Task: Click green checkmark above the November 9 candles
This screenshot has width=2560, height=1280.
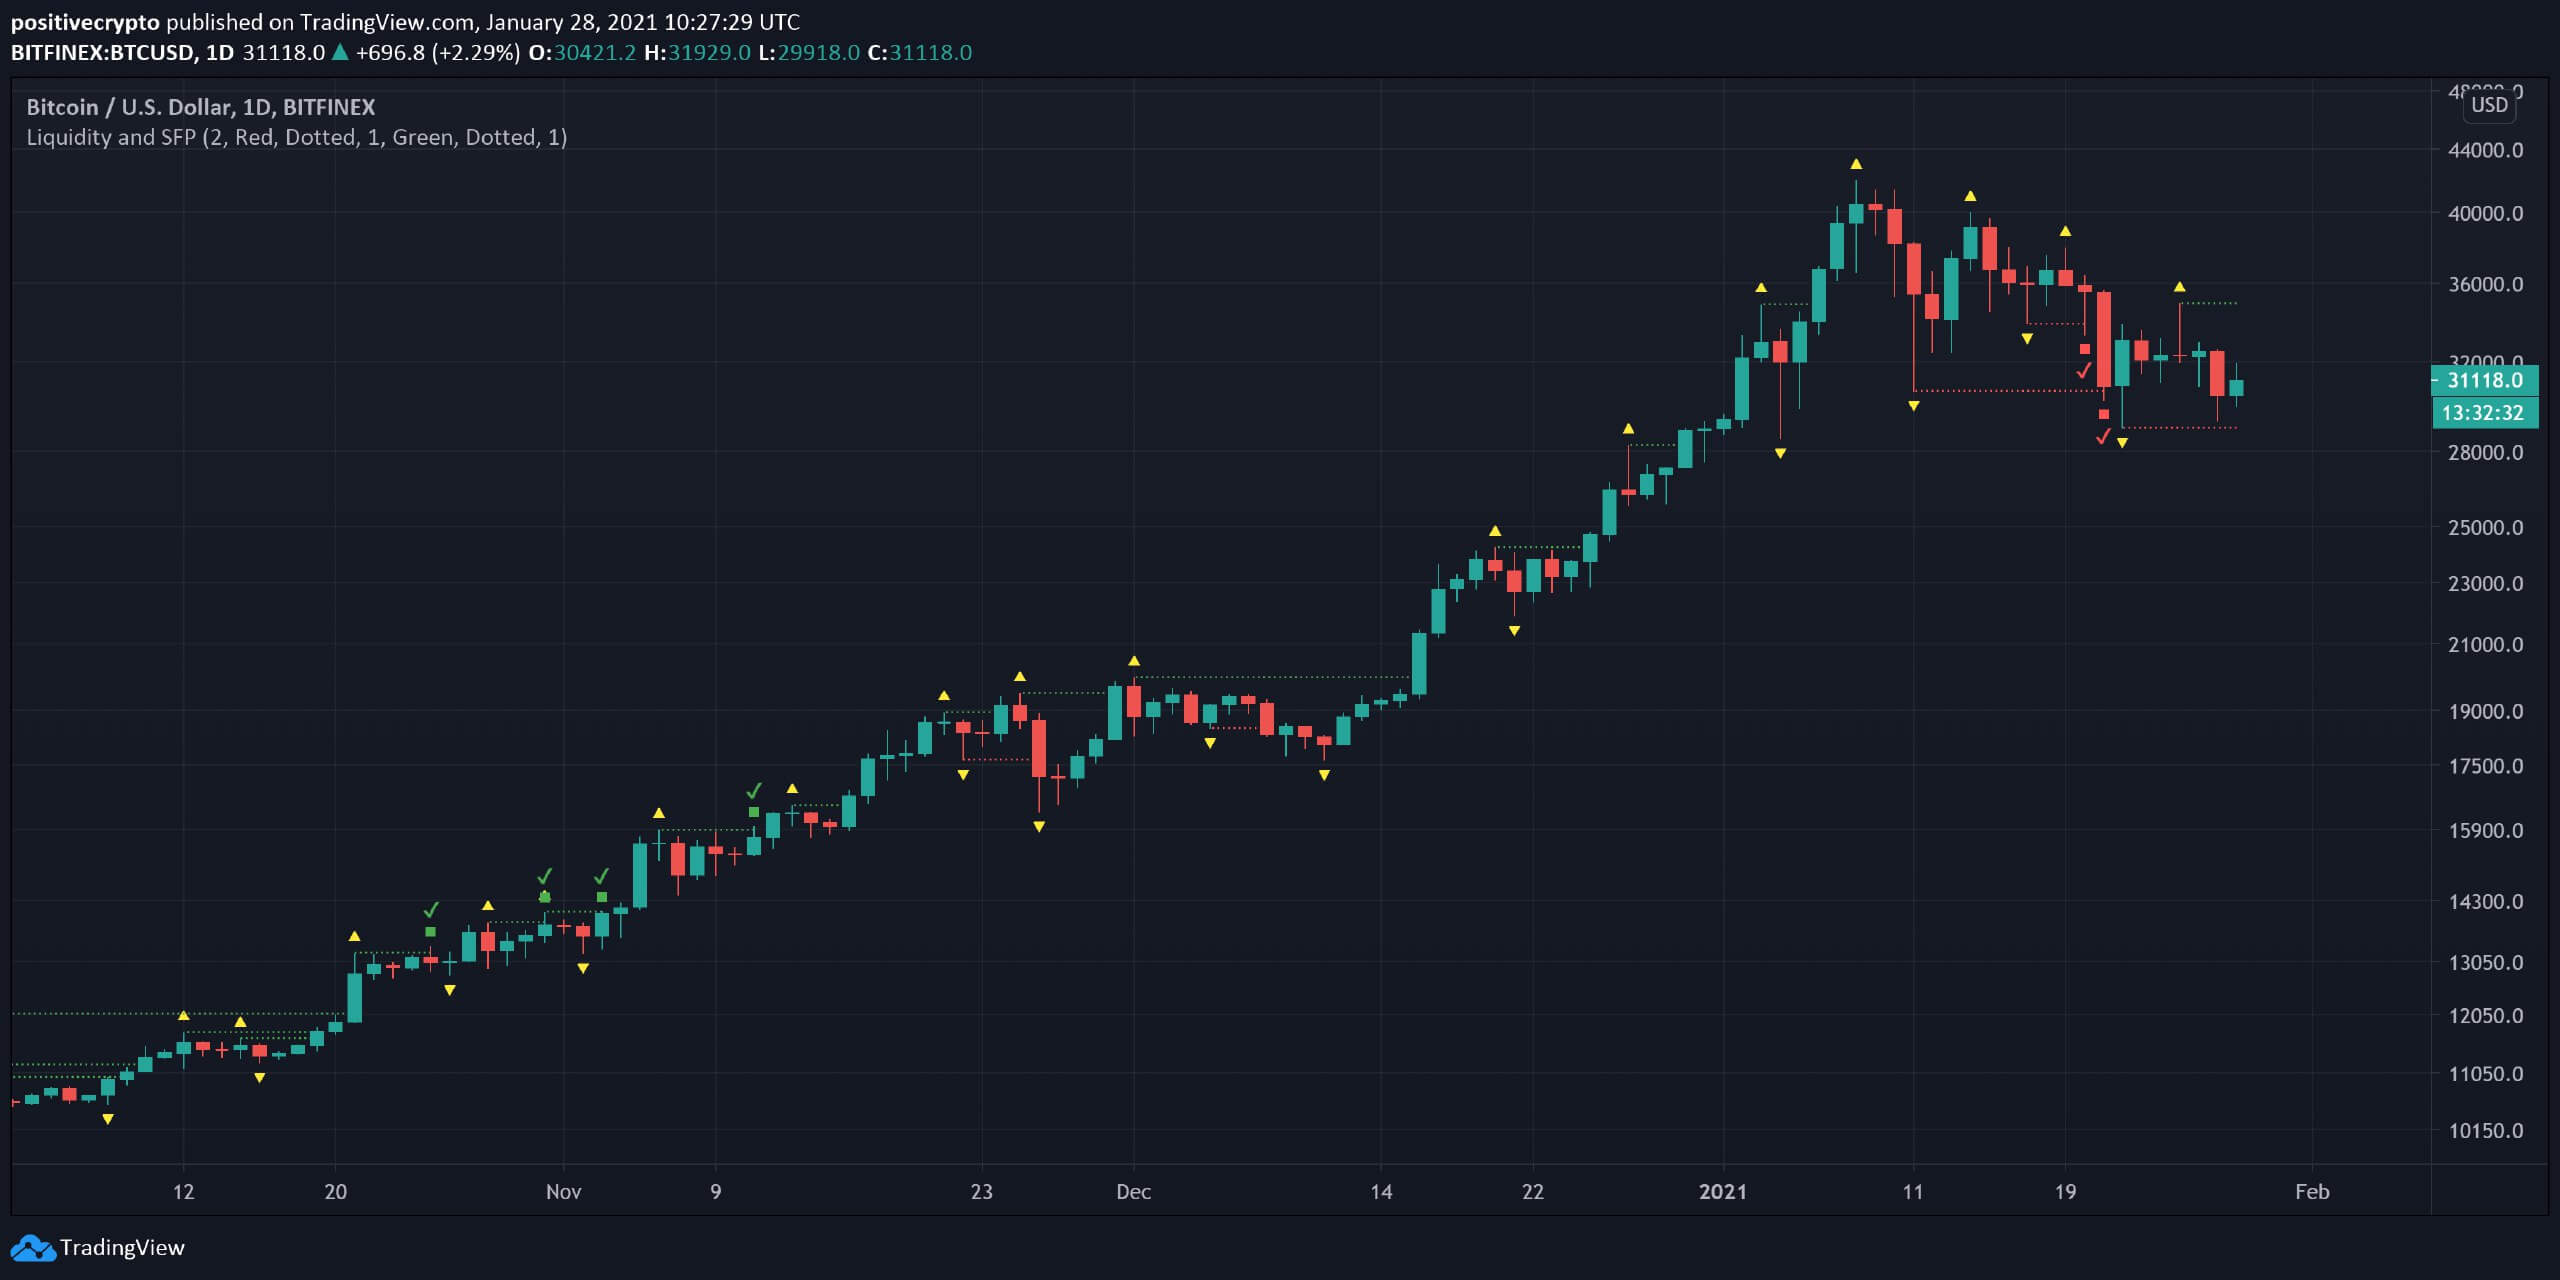Action: coord(754,791)
